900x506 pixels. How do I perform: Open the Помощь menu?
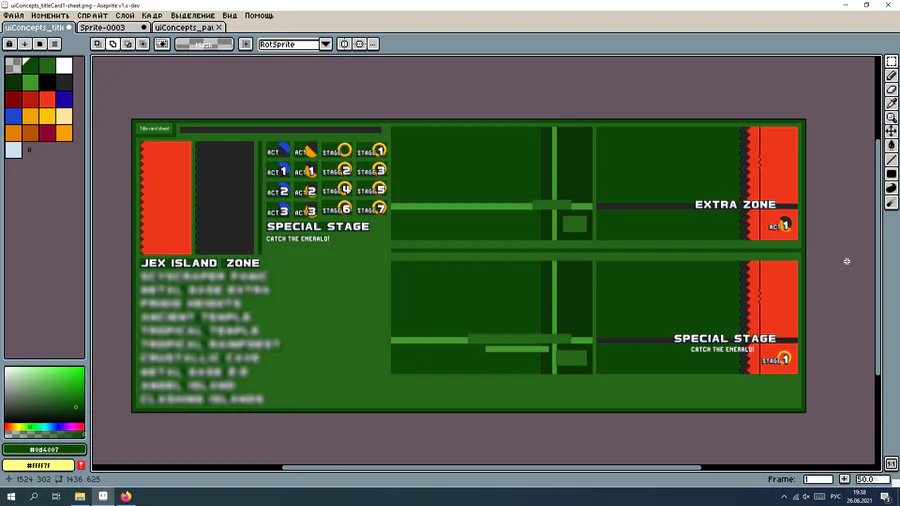259,15
